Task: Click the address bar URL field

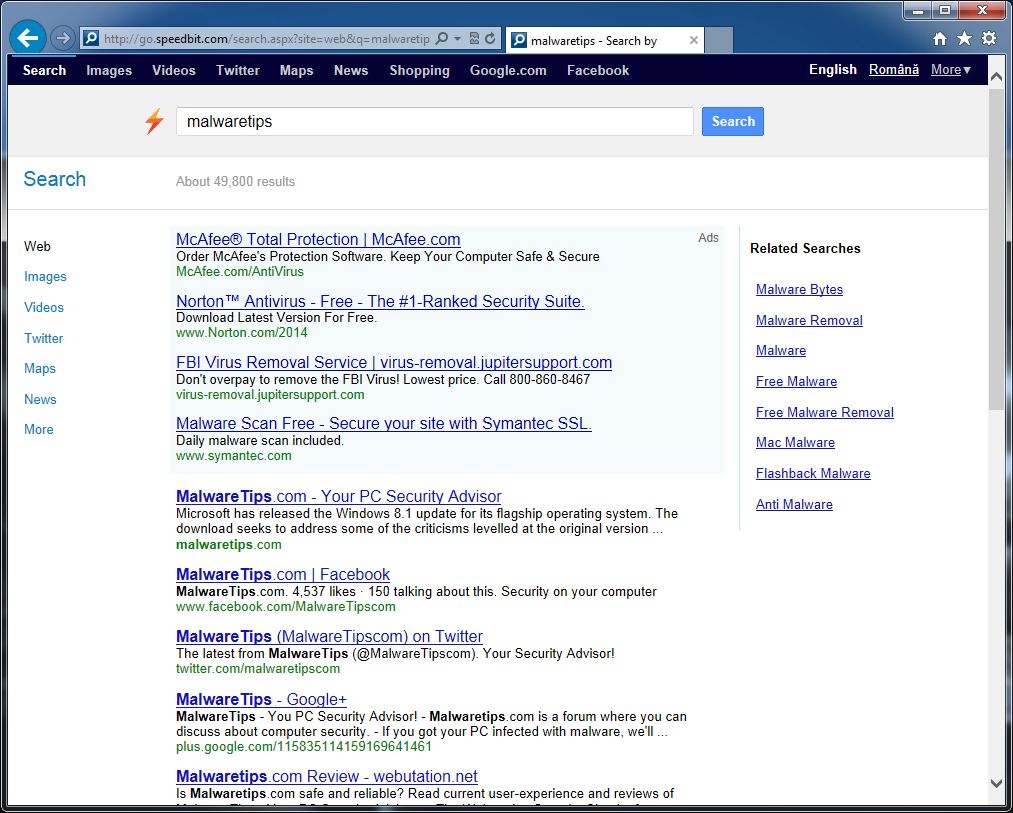Action: (x=266, y=39)
